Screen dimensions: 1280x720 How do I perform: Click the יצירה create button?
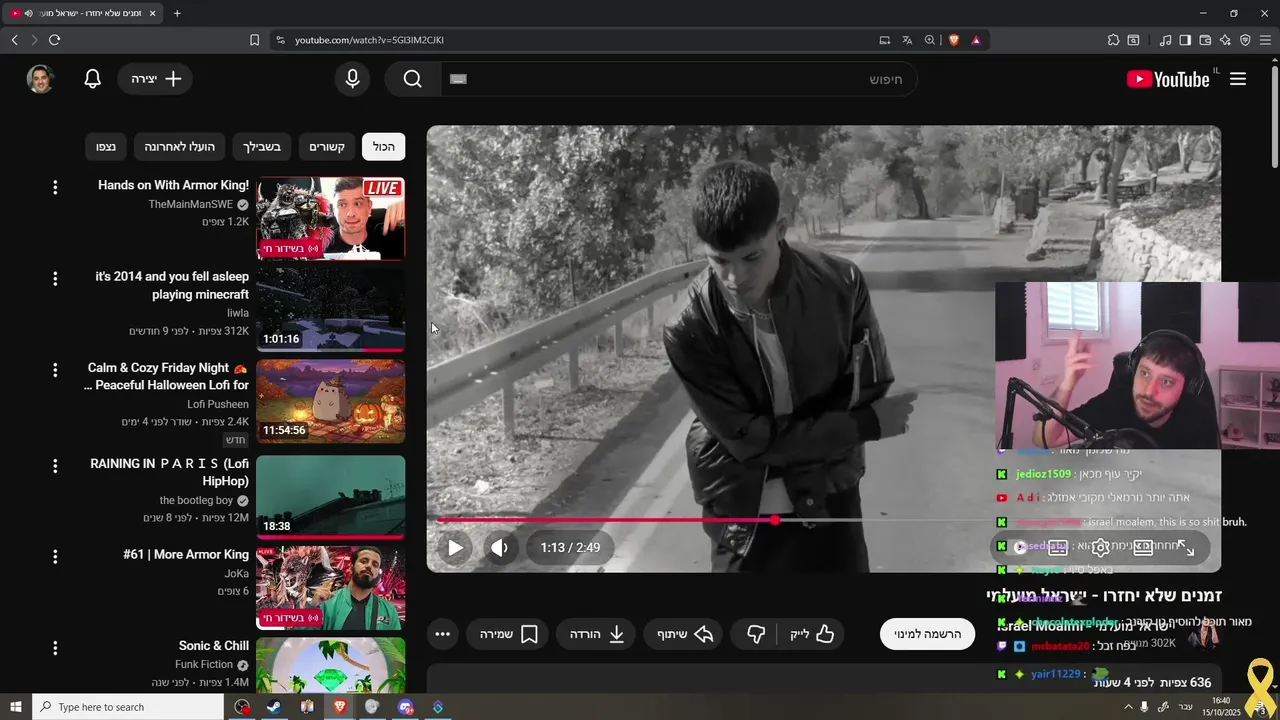pos(155,79)
